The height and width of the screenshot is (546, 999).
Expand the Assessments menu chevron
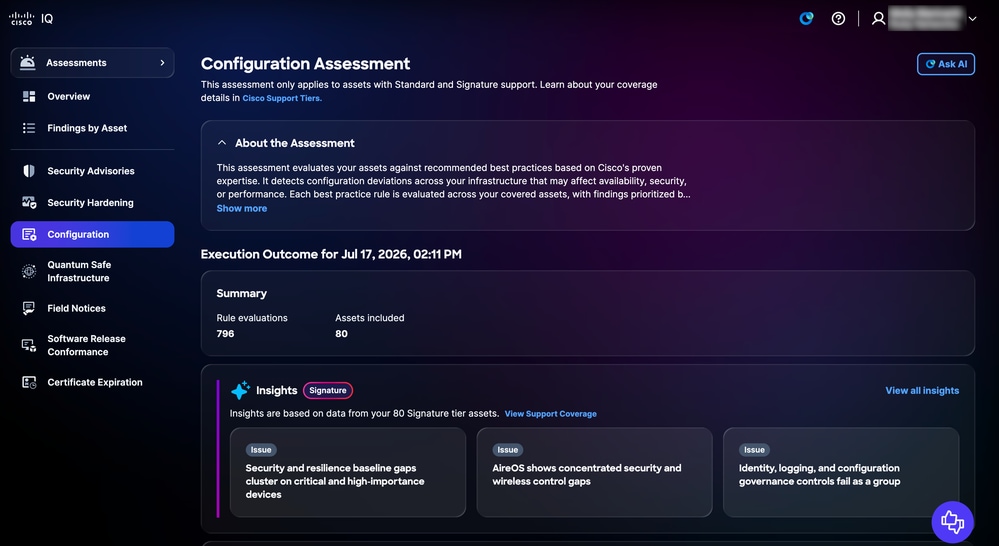point(162,62)
